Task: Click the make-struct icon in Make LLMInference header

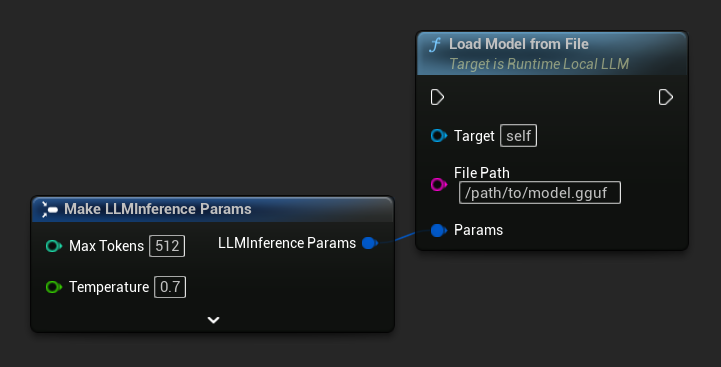Action: tap(50, 209)
